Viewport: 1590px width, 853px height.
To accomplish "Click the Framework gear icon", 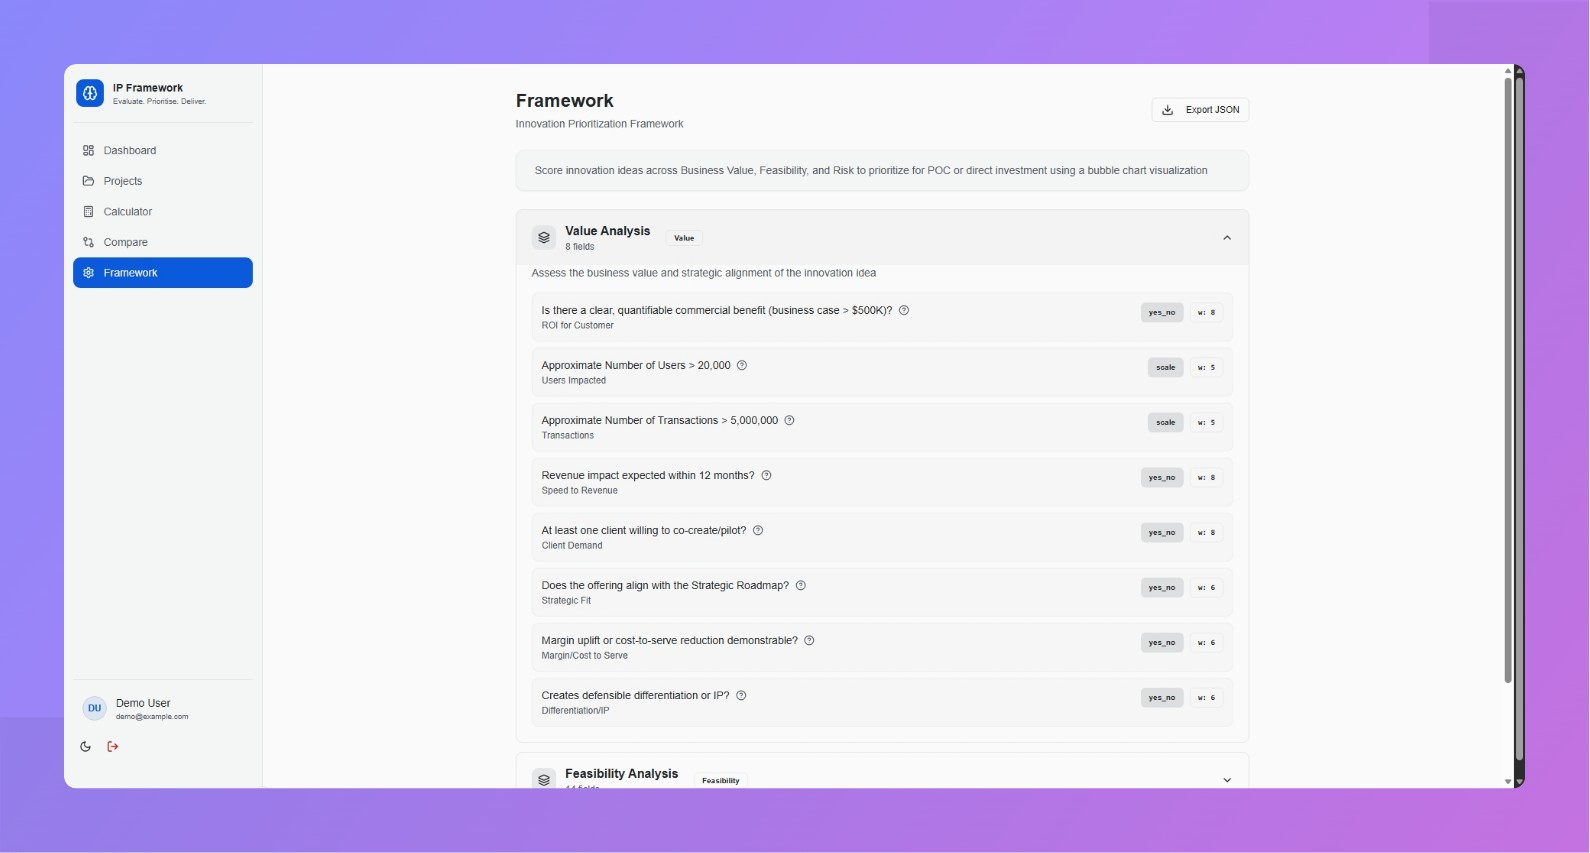I will (x=88, y=272).
